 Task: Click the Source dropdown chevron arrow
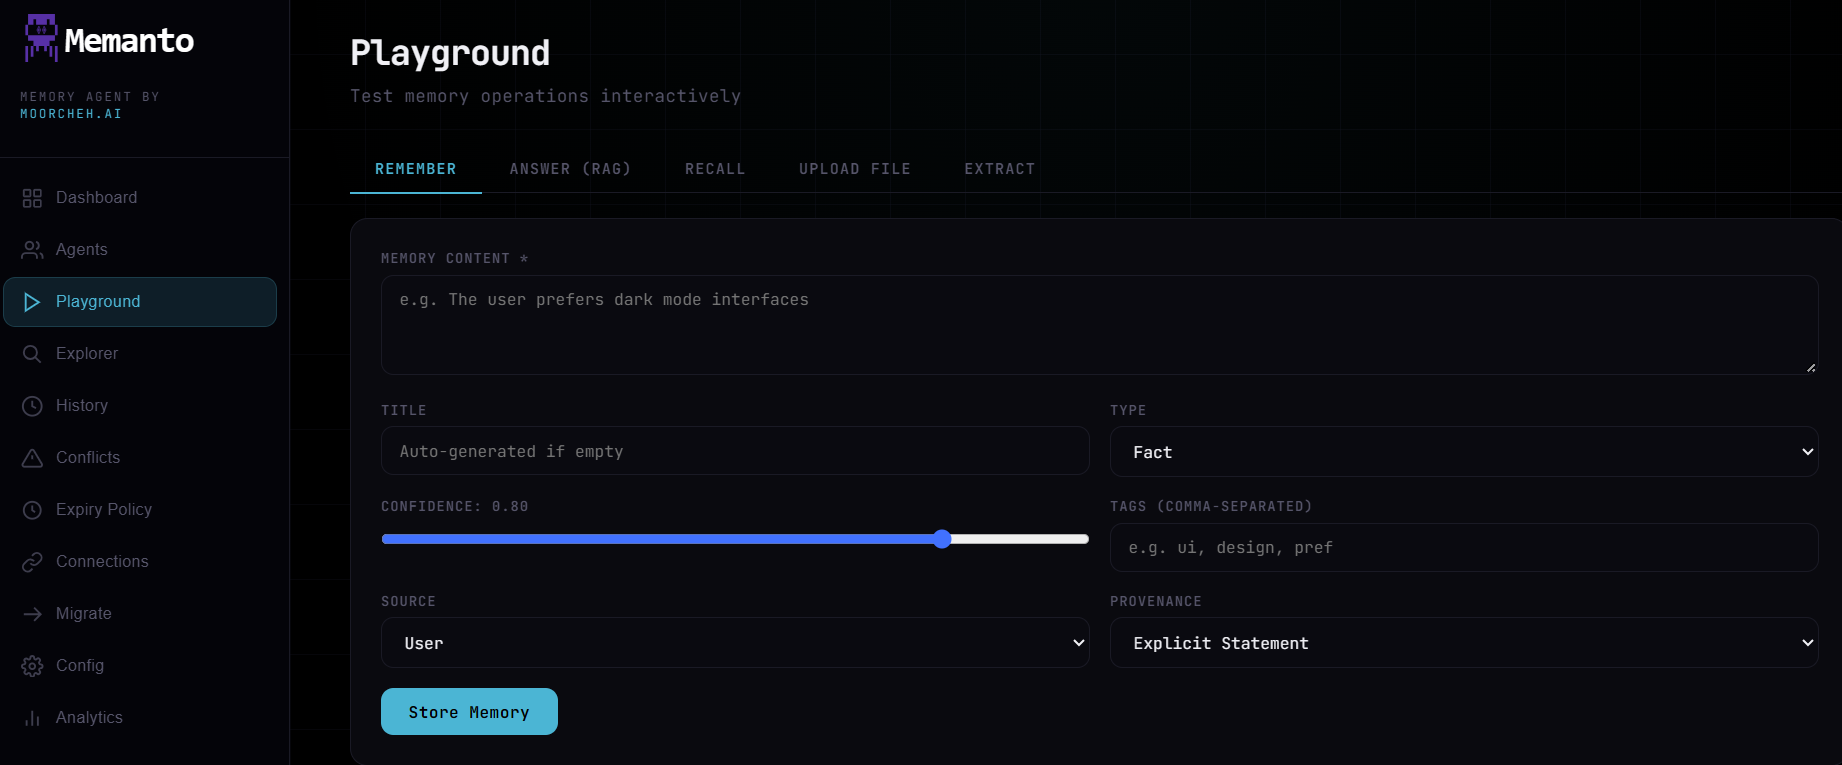click(x=1079, y=643)
